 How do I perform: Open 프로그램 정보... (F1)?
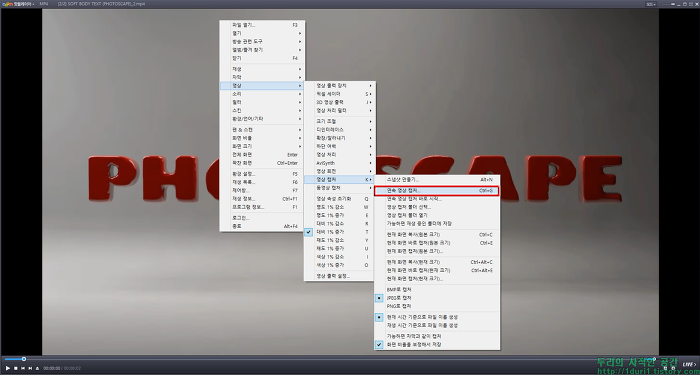(x=262, y=207)
